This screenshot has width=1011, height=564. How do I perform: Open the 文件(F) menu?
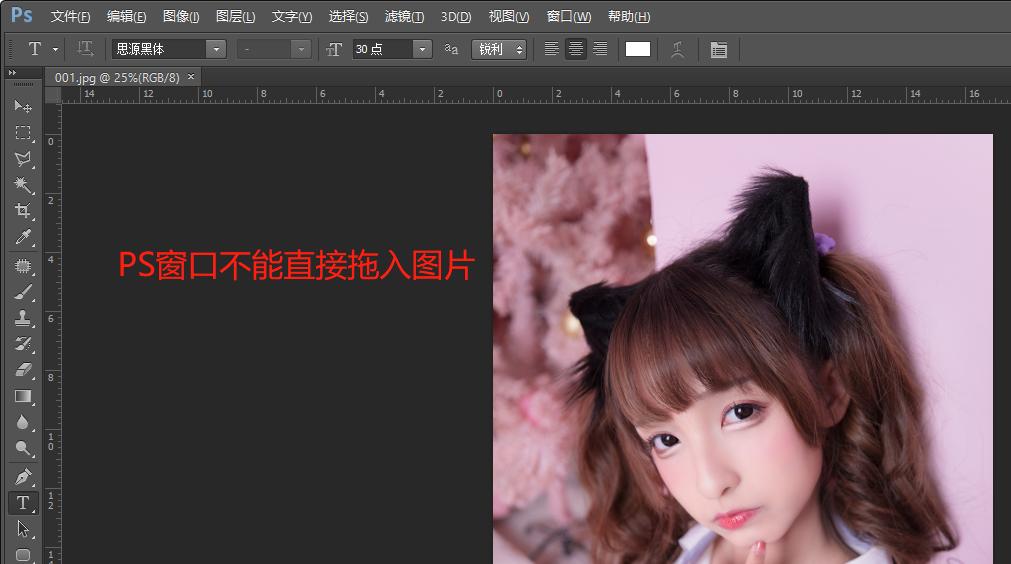coord(70,16)
